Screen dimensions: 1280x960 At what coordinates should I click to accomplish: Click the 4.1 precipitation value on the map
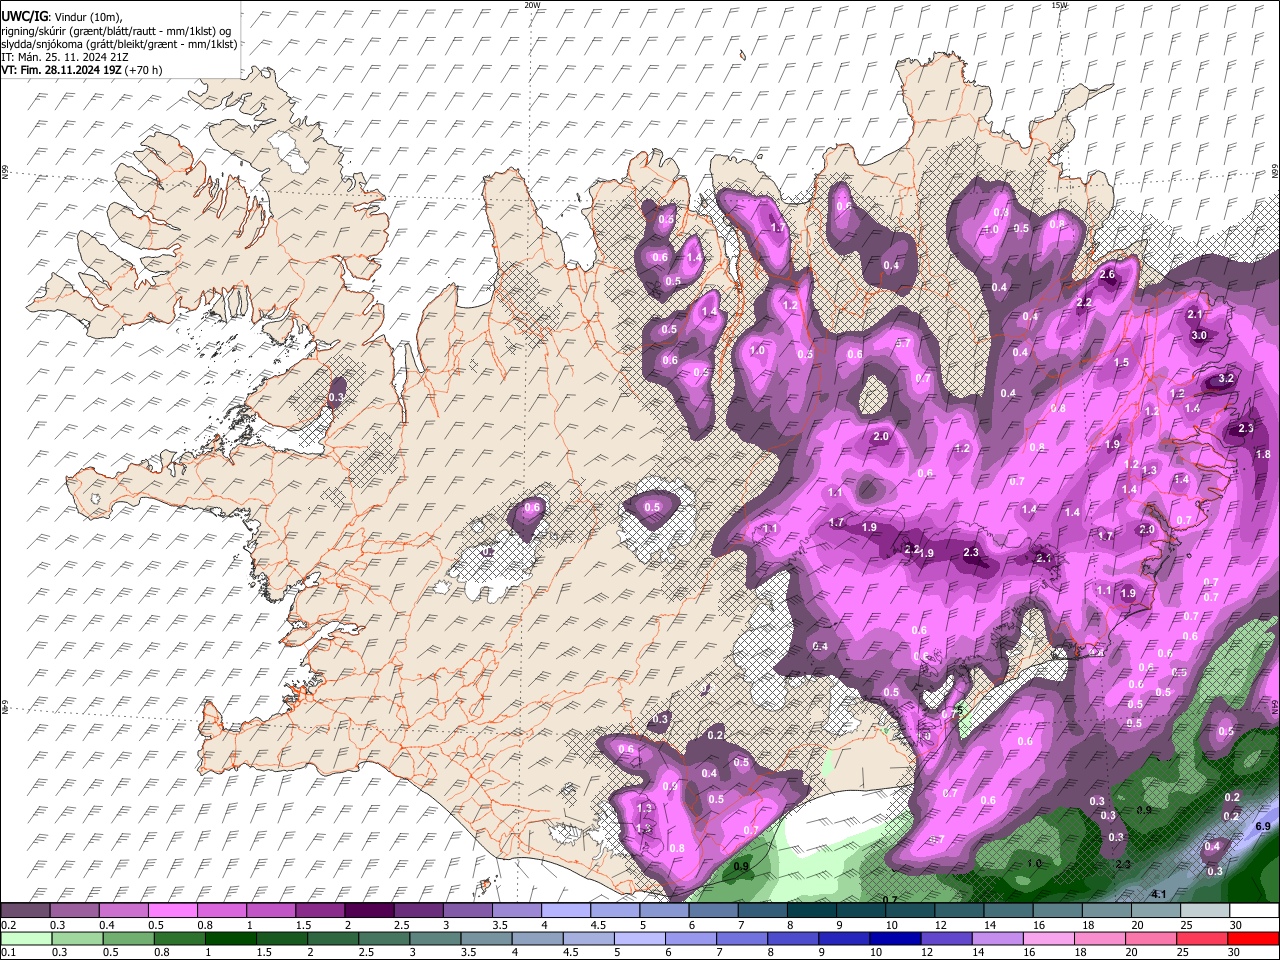(1160, 893)
